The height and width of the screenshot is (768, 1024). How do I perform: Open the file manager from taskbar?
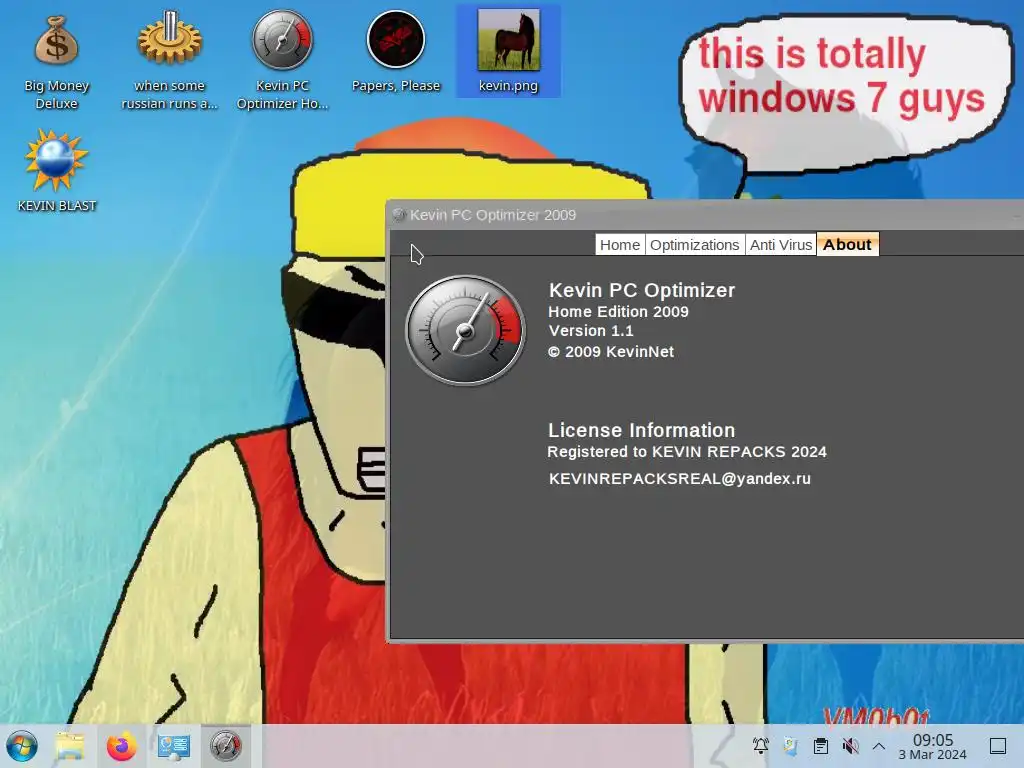pyautogui.click(x=70, y=746)
